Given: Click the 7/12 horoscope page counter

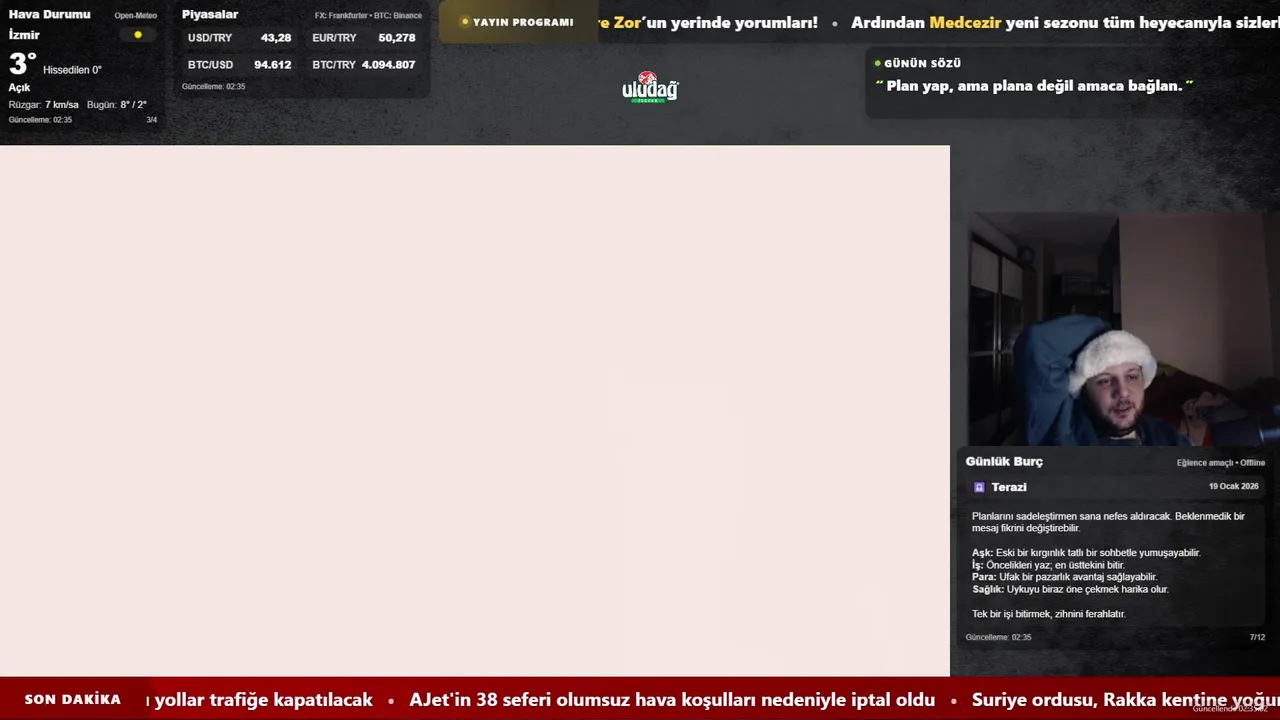Looking at the screenshot, I should (x=1257, y=637).
